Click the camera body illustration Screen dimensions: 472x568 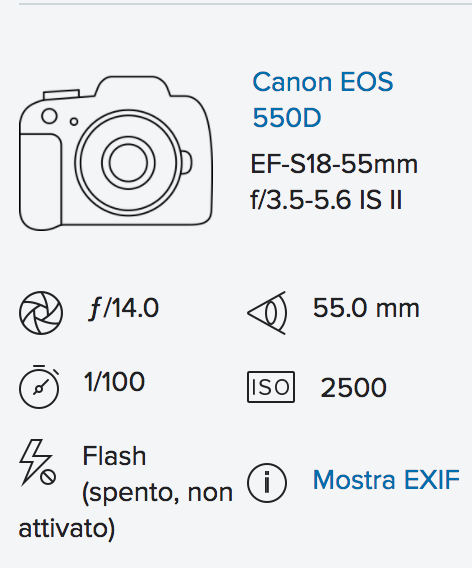116,153
